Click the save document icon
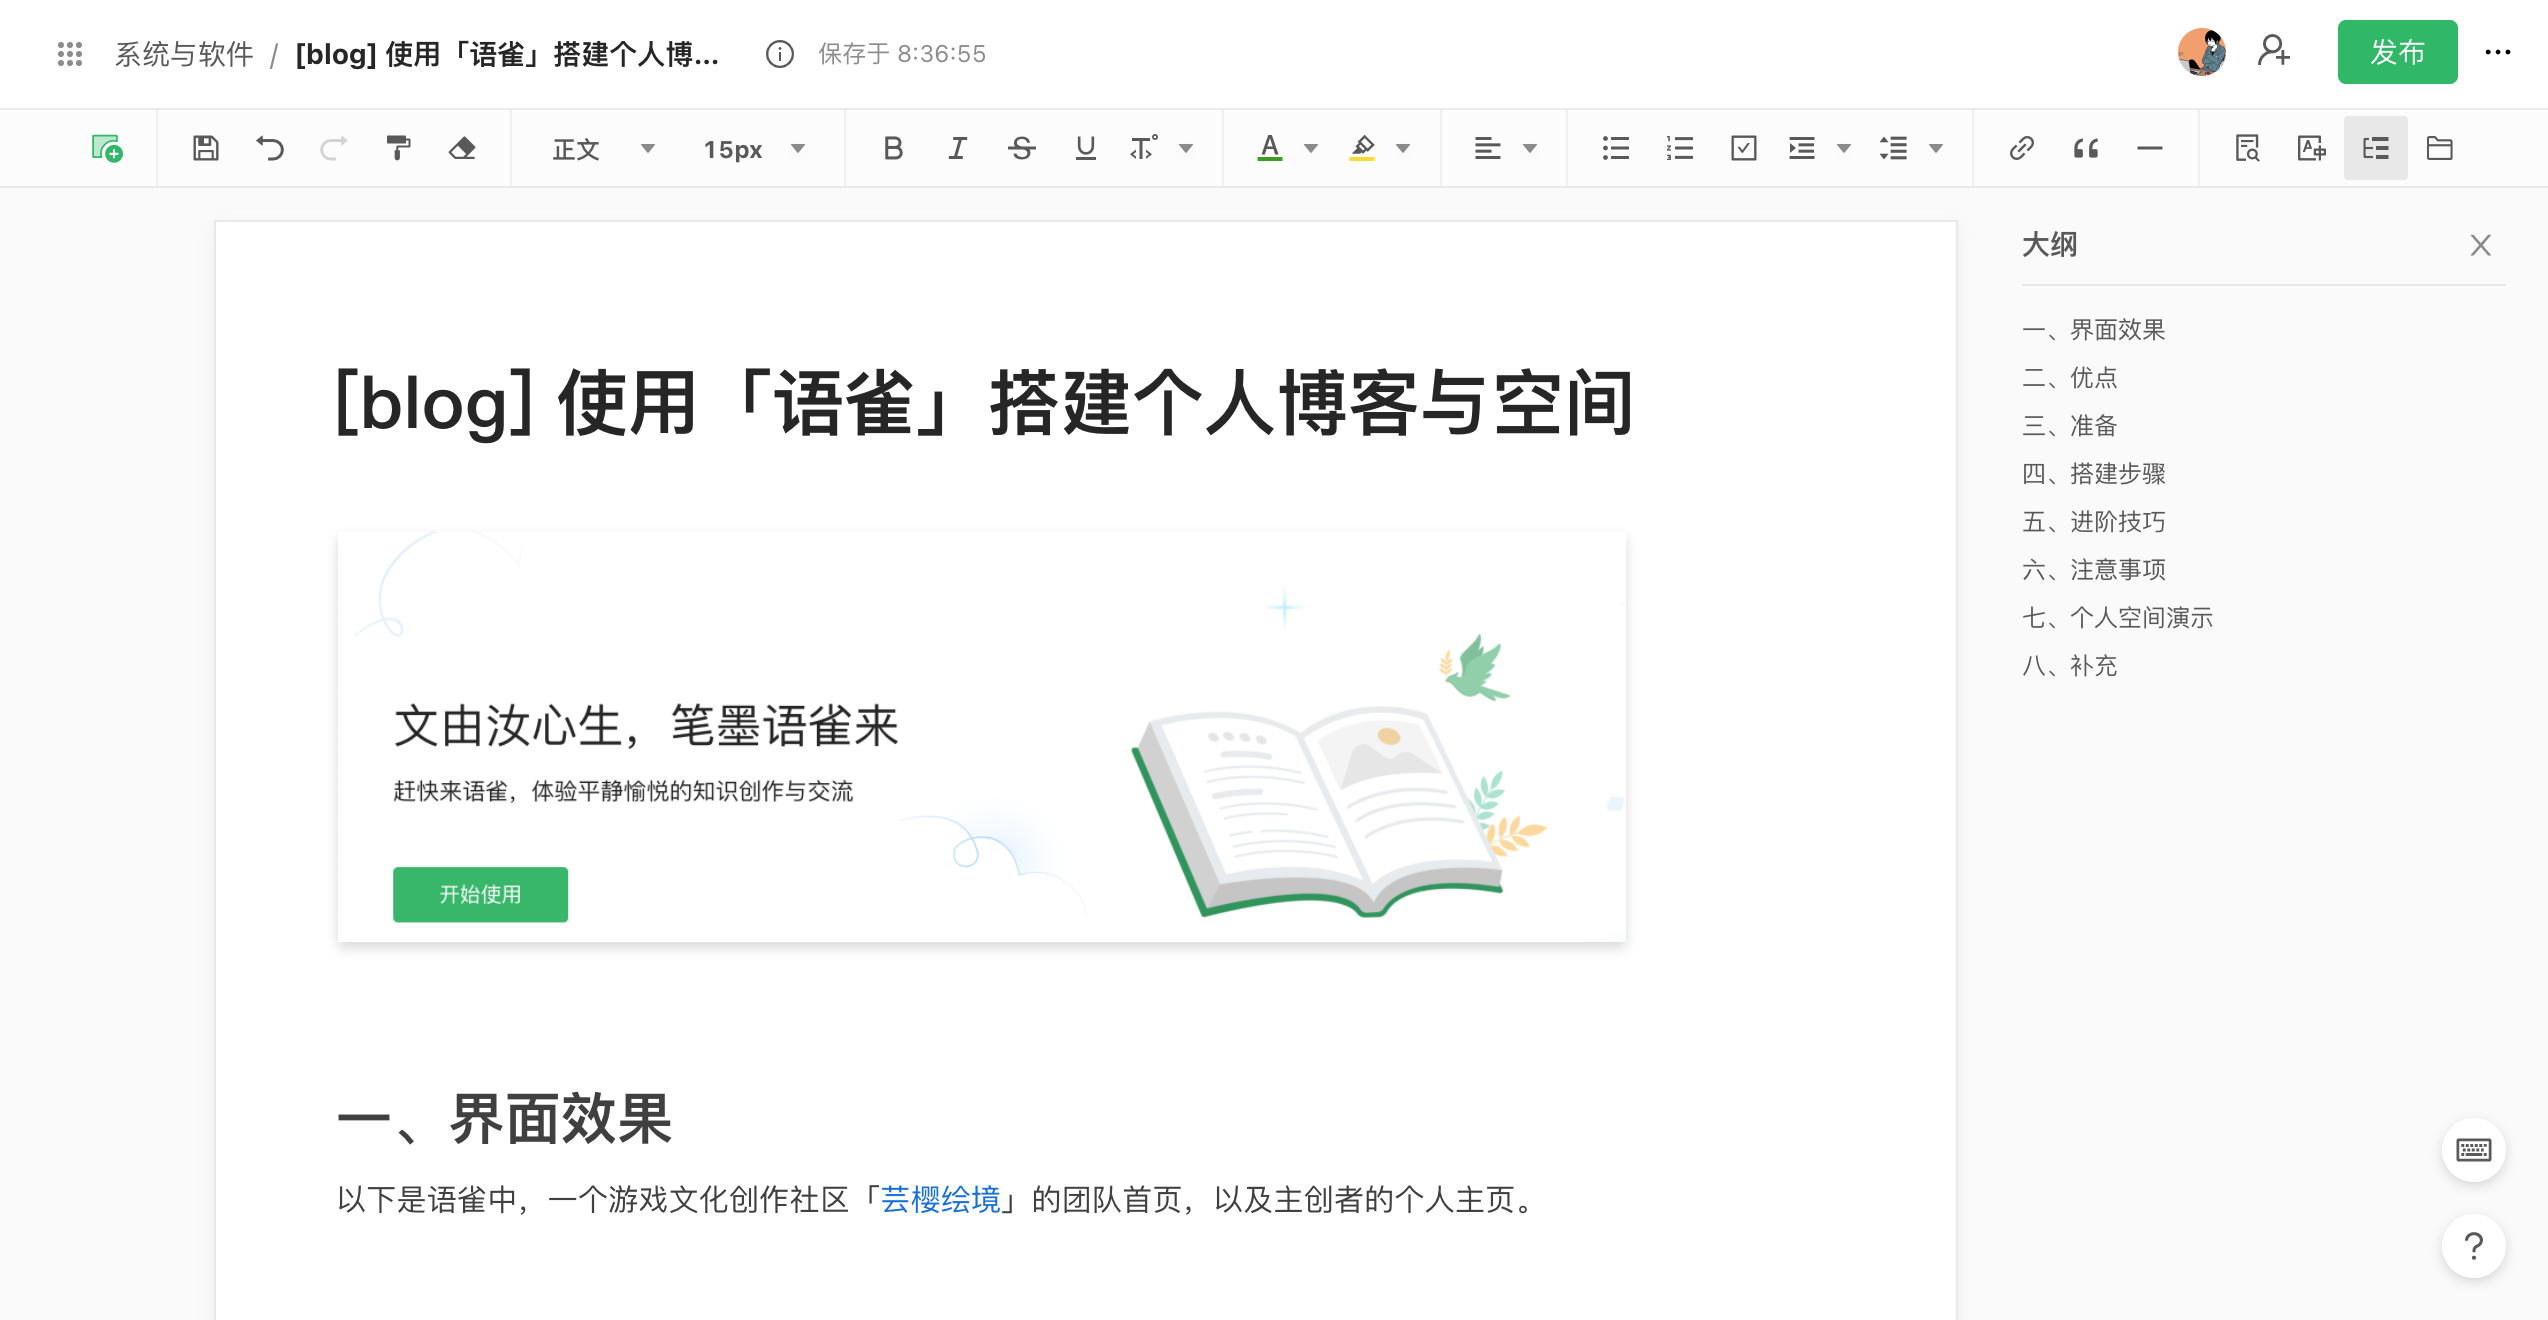The height and width of the screenshot is (1320, 2548). [x=205, y=148]
